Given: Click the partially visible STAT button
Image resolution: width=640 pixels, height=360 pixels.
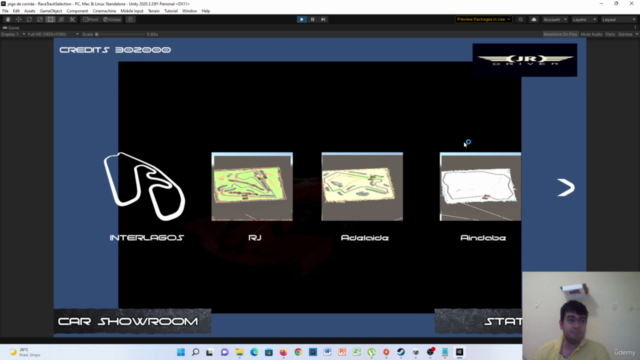Looking at the screenshot, I should (478, 321).
